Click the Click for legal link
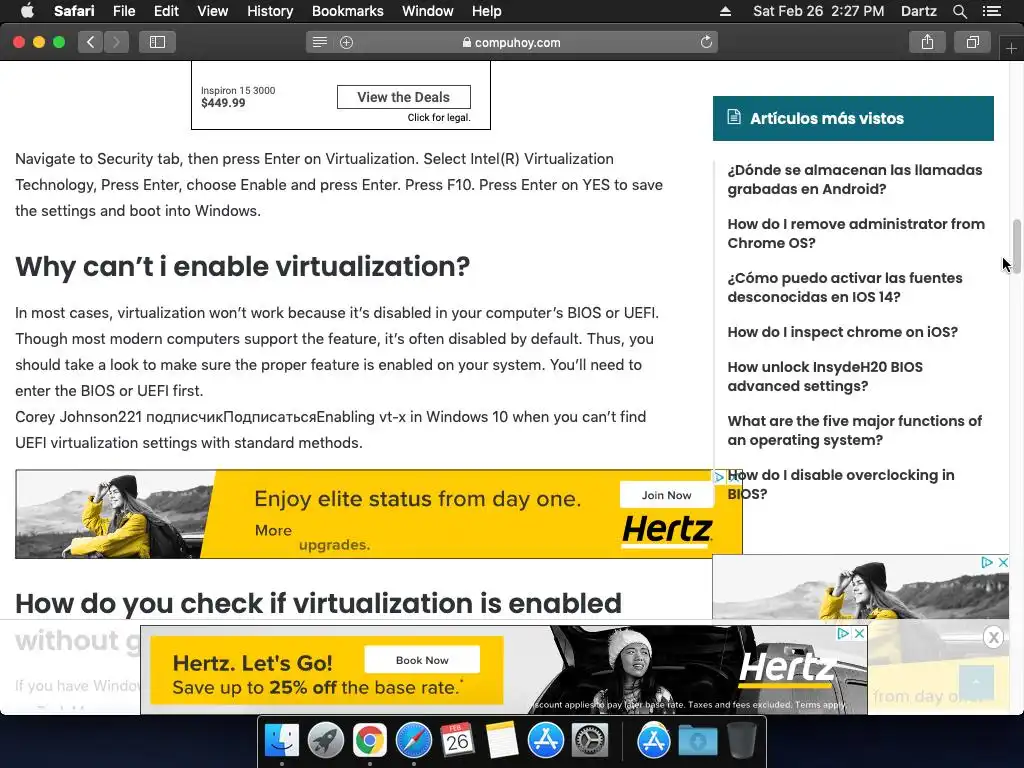Image resolution: width=1024 pixels, height=768 pixels. click(x=439, y=118)
